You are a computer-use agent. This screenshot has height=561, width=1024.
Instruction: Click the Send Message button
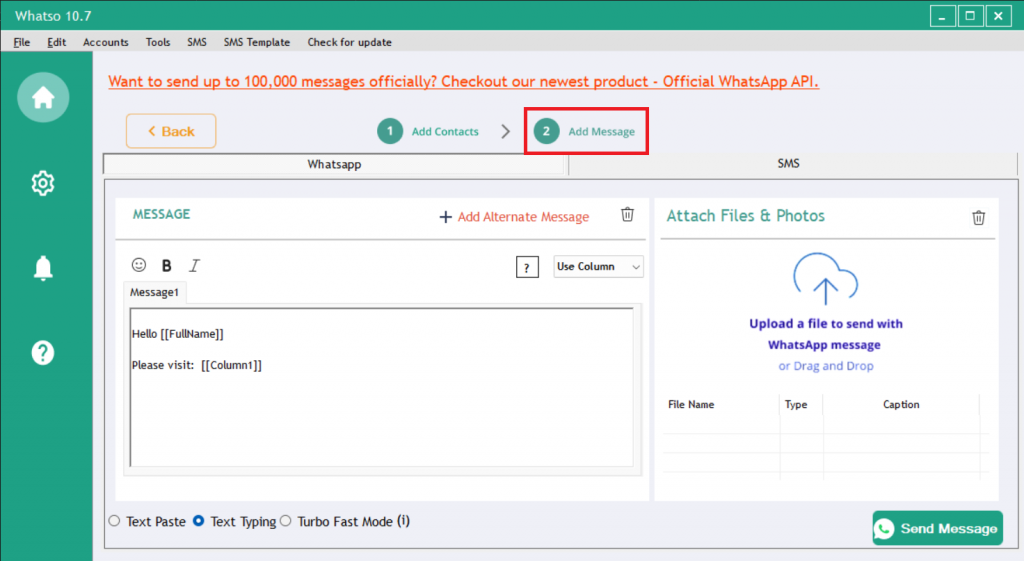938,528
